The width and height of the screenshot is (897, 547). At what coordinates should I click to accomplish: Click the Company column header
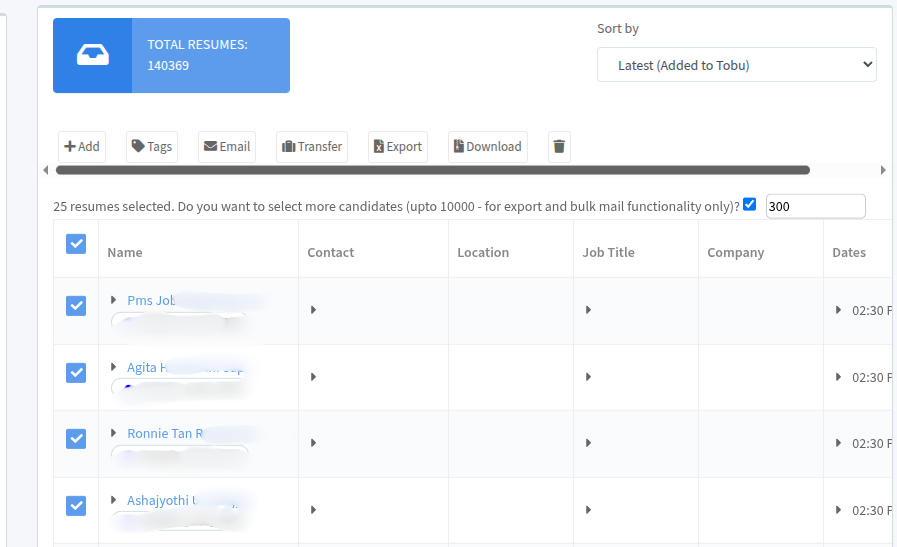click(x=736, y=252)
